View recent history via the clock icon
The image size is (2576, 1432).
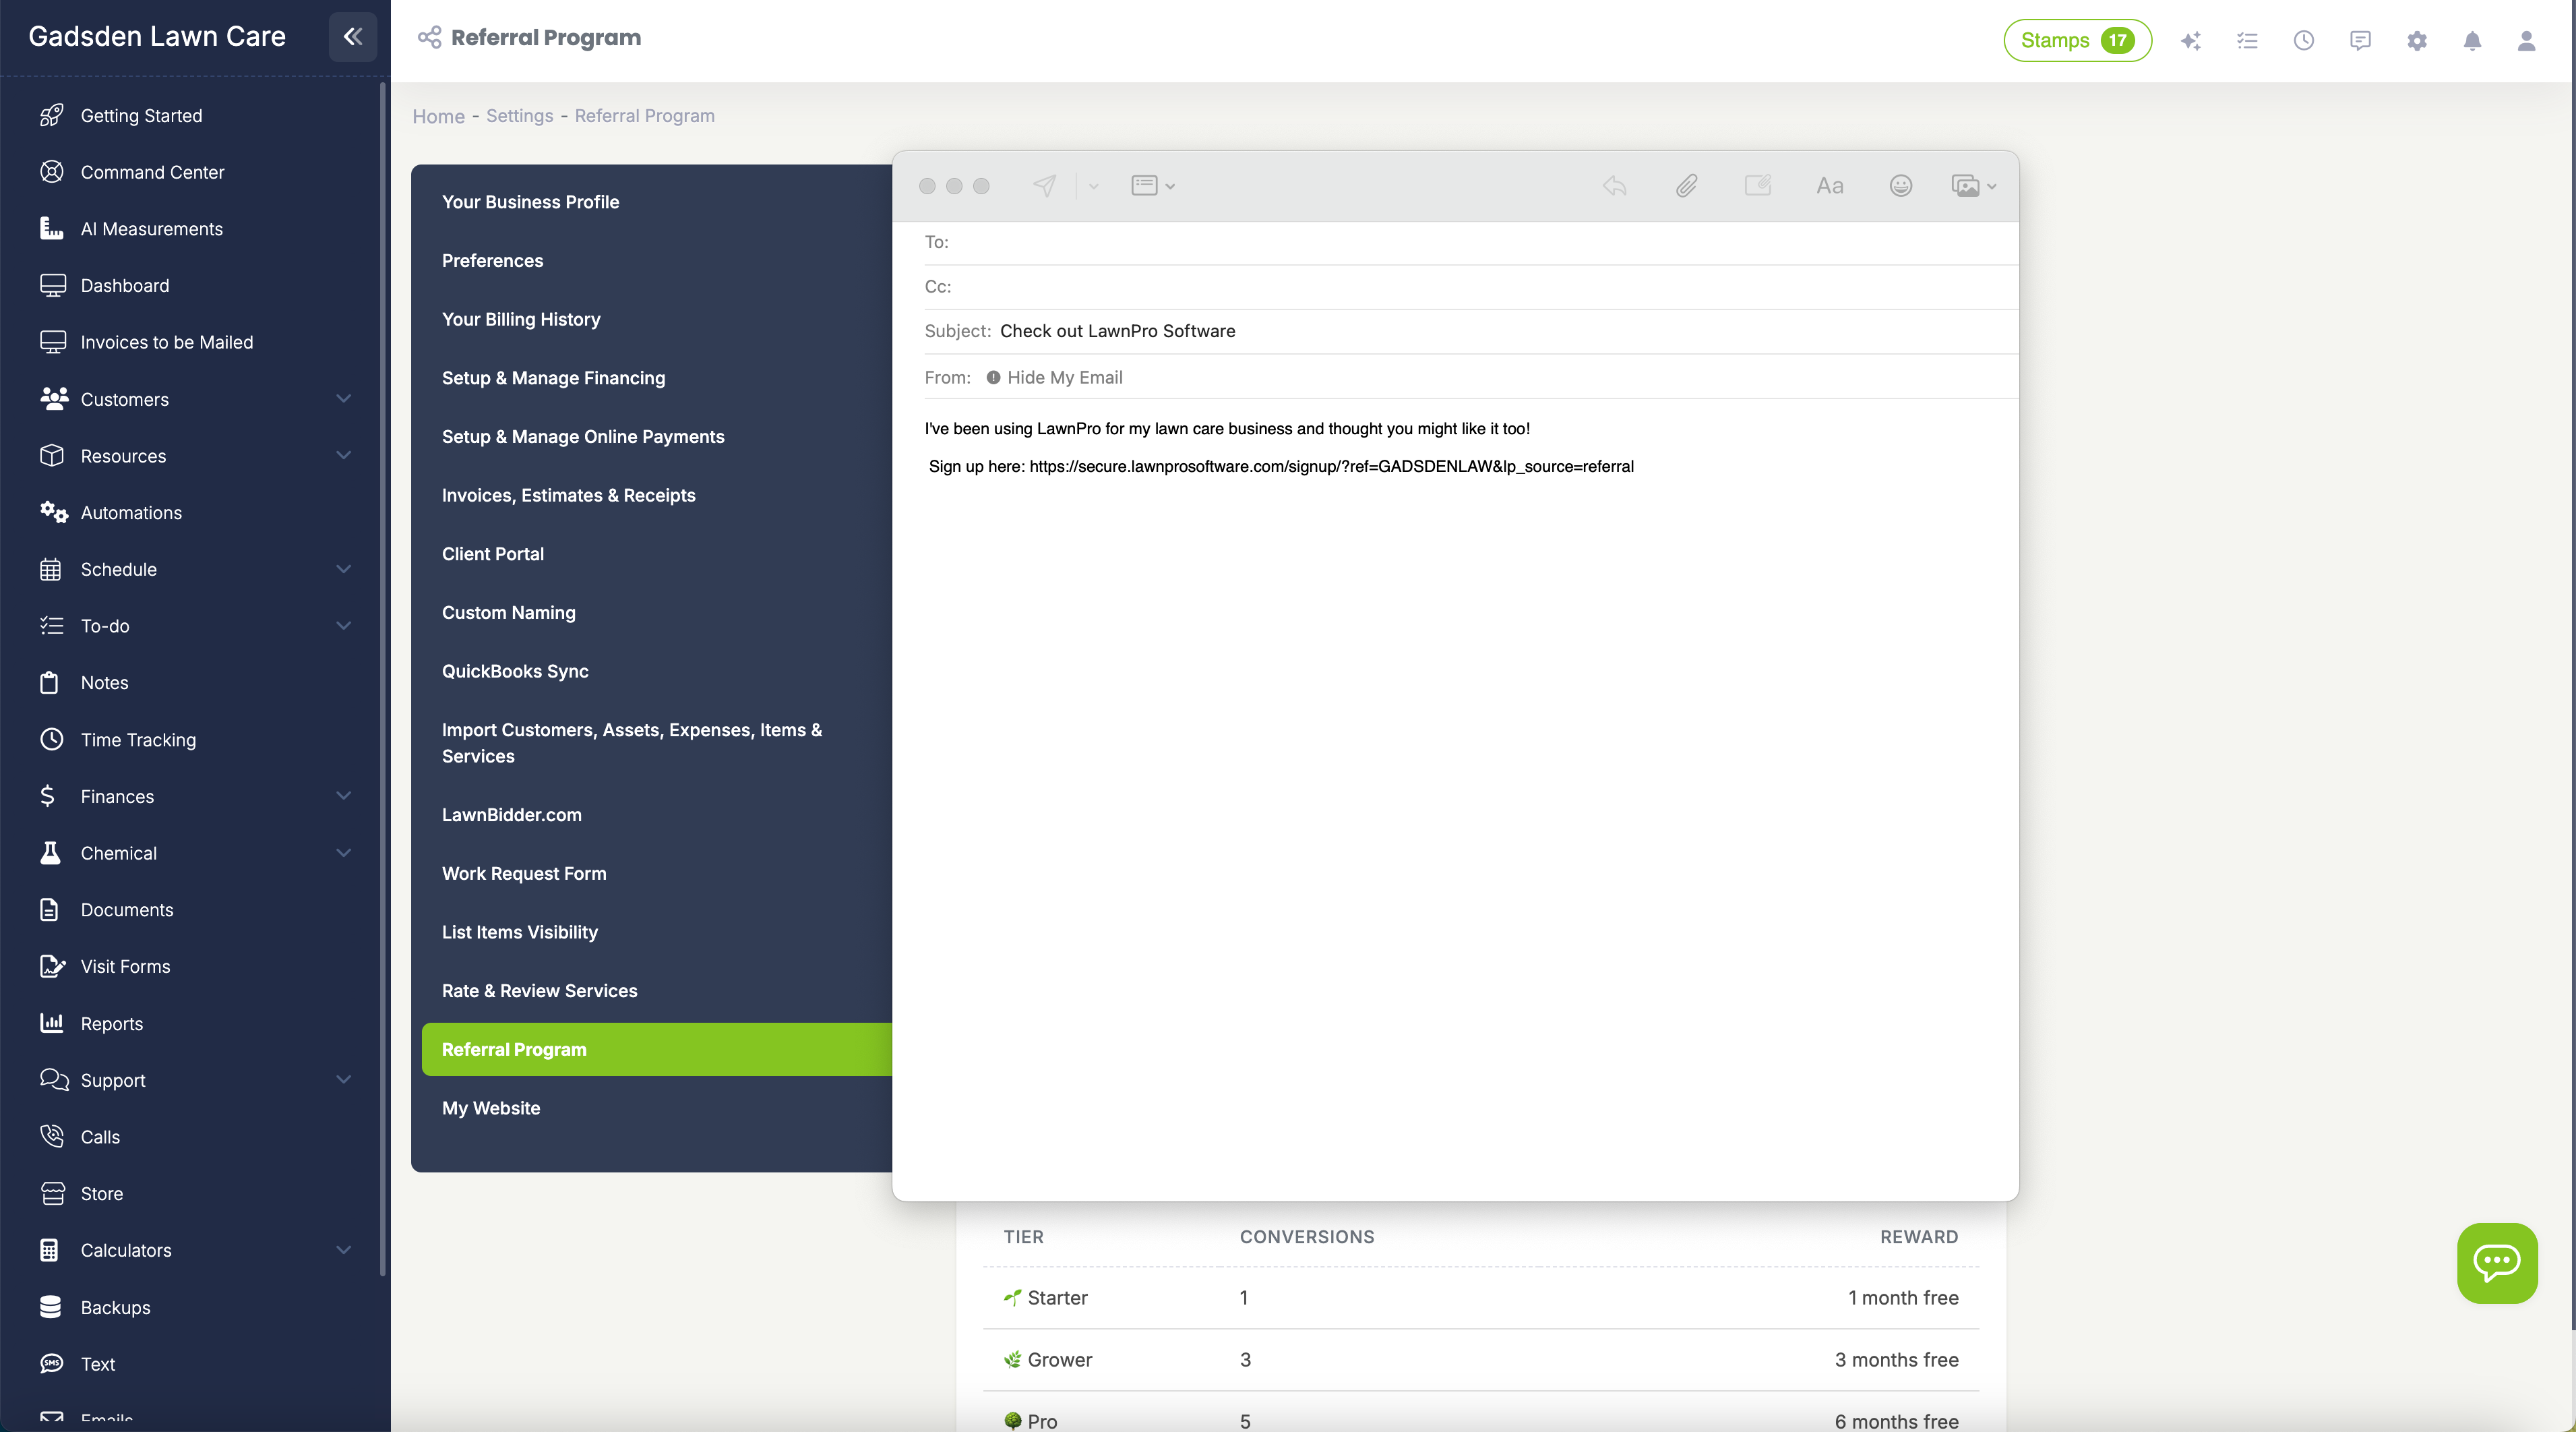point(2305,41)
